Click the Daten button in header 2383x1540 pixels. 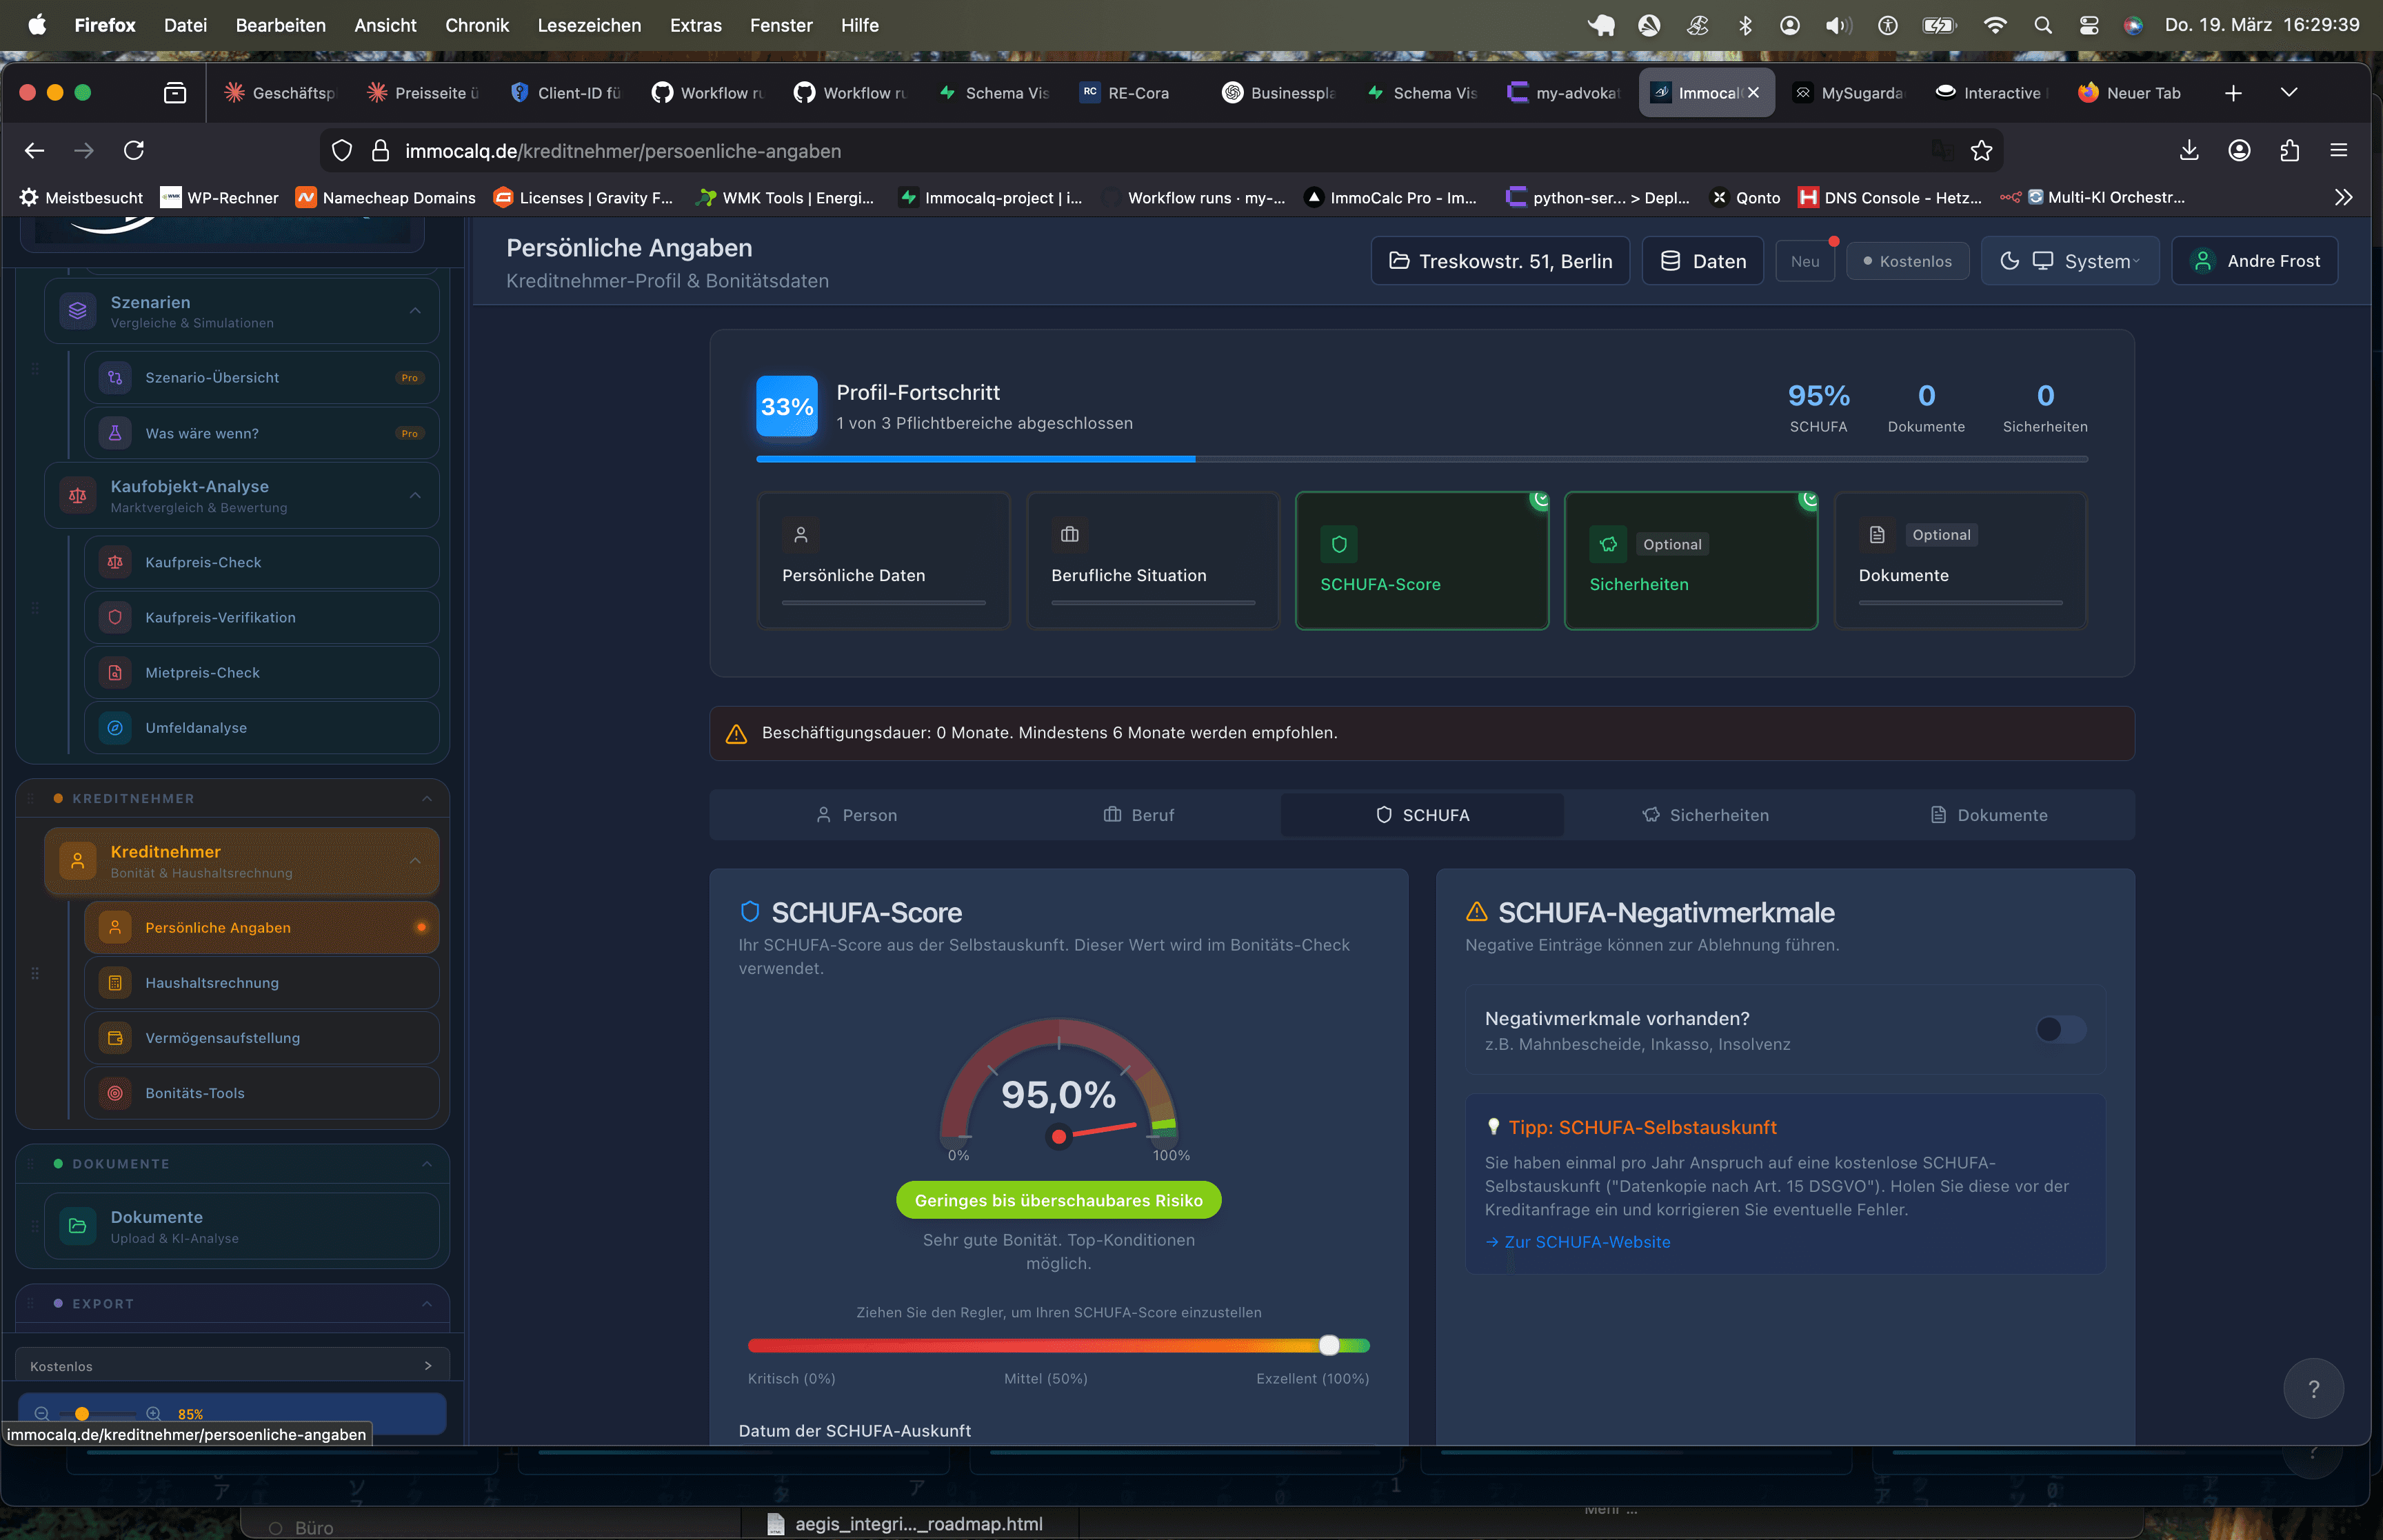(x=1703, y=261)
